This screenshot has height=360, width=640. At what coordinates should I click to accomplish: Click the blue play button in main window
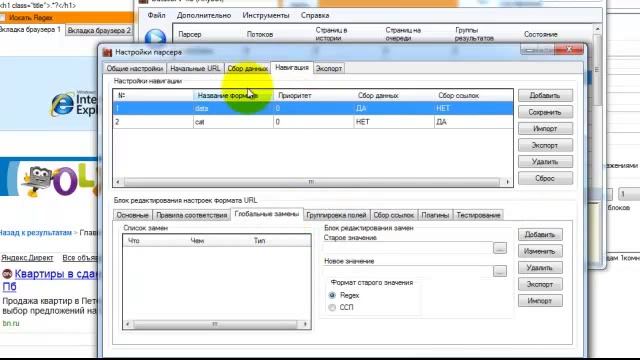click(x=156, y=38)
